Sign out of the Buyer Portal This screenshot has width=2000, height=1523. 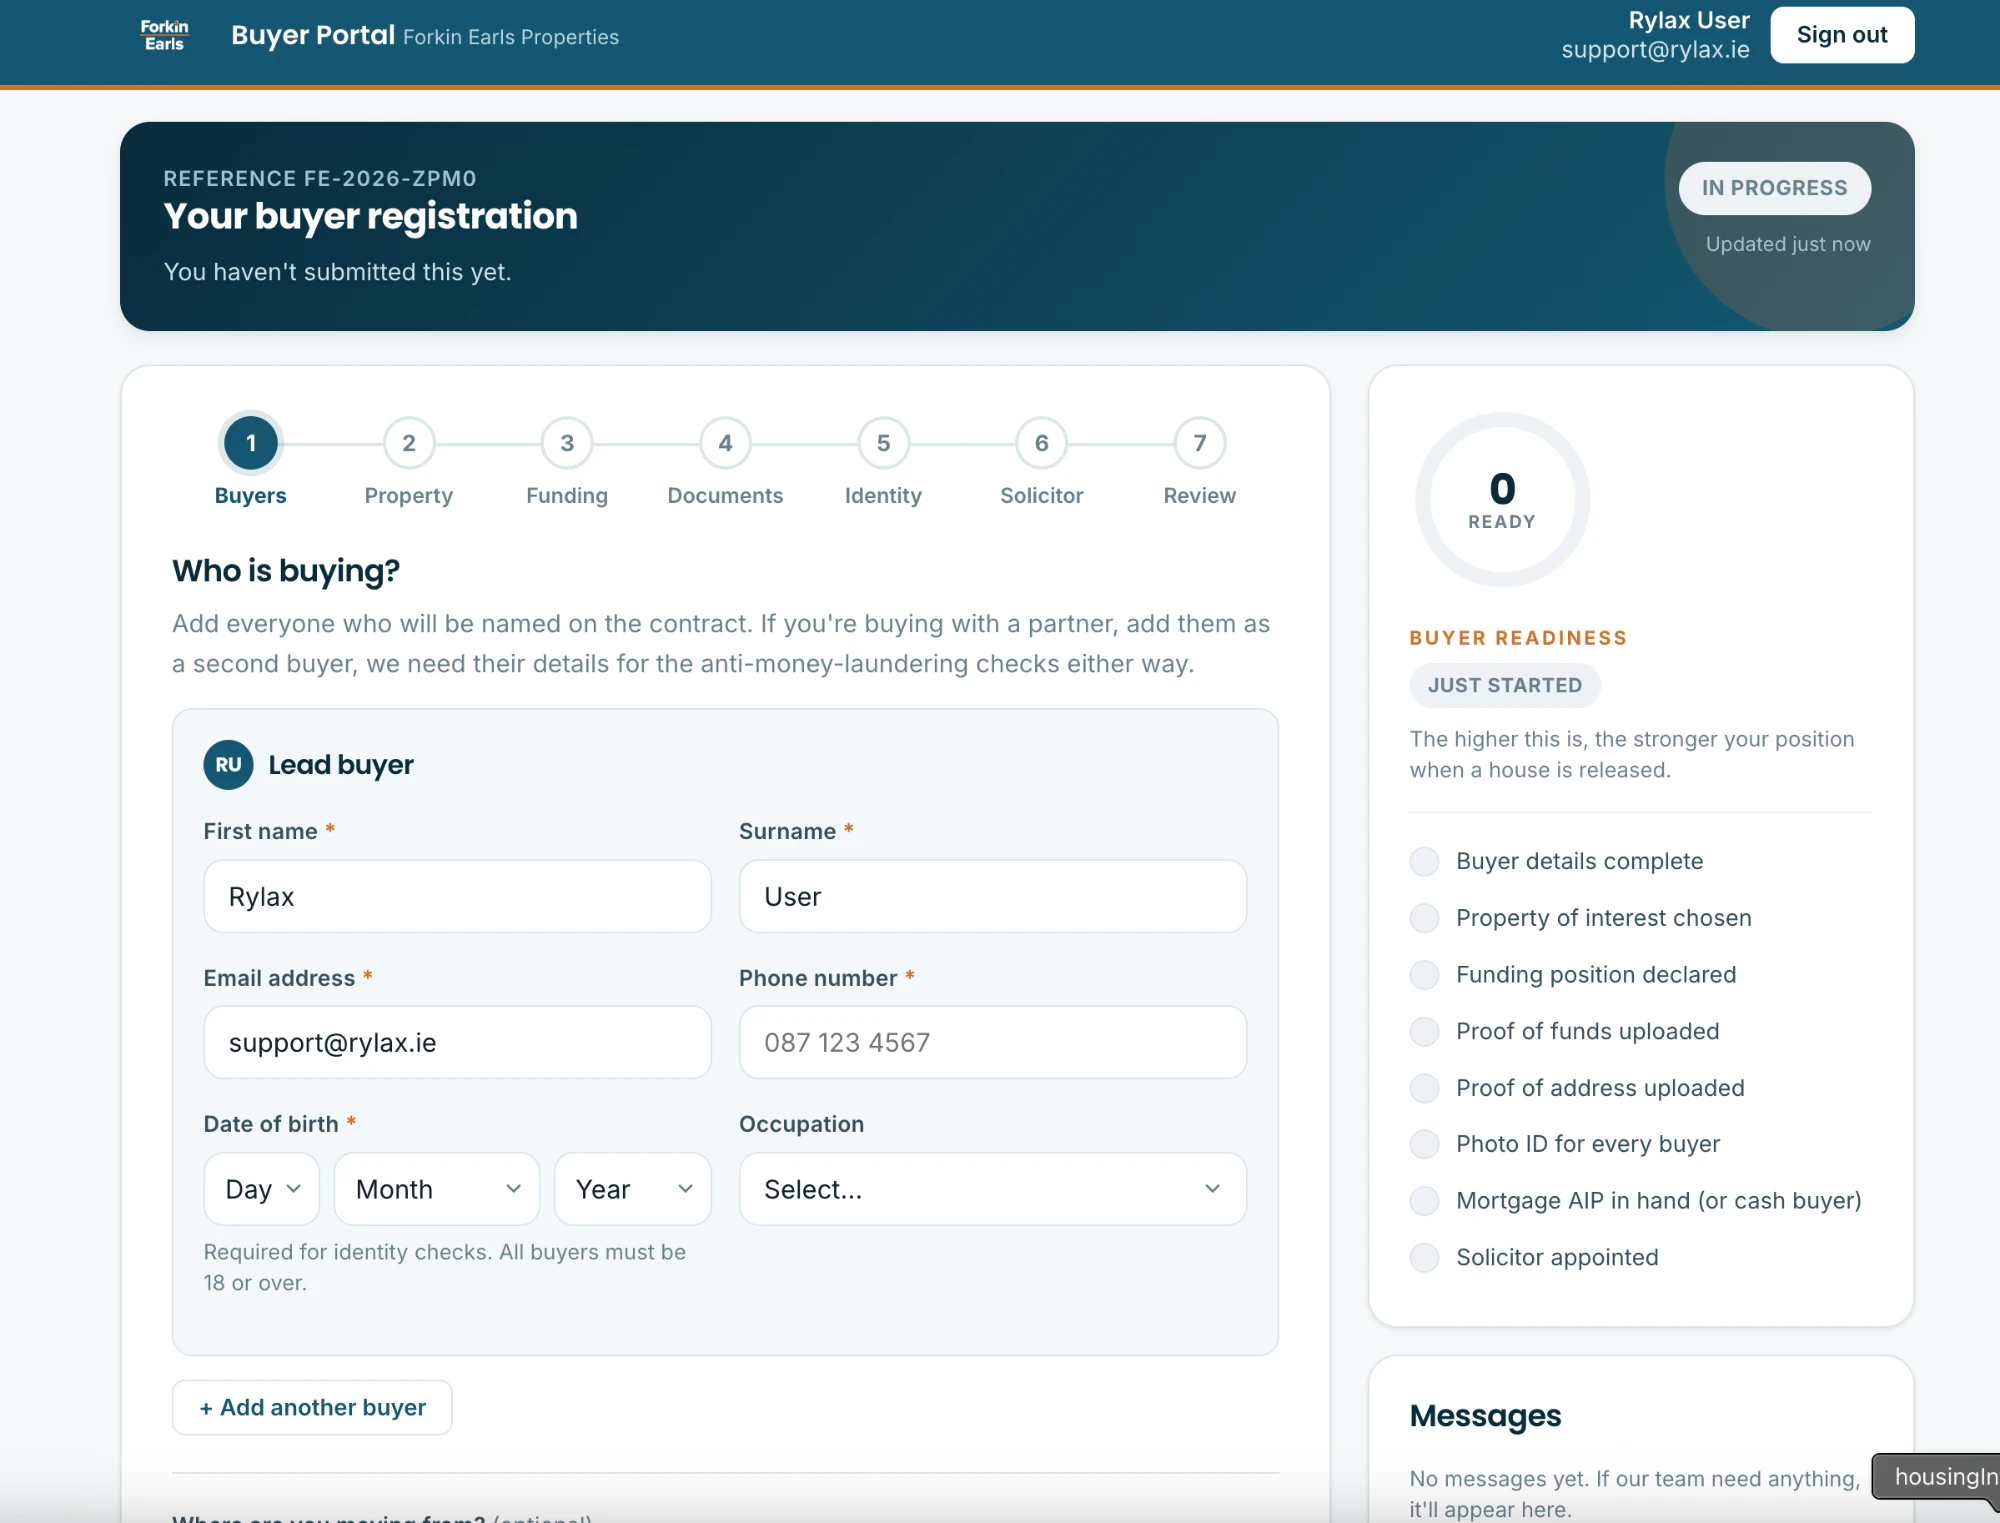[1842, 35]
